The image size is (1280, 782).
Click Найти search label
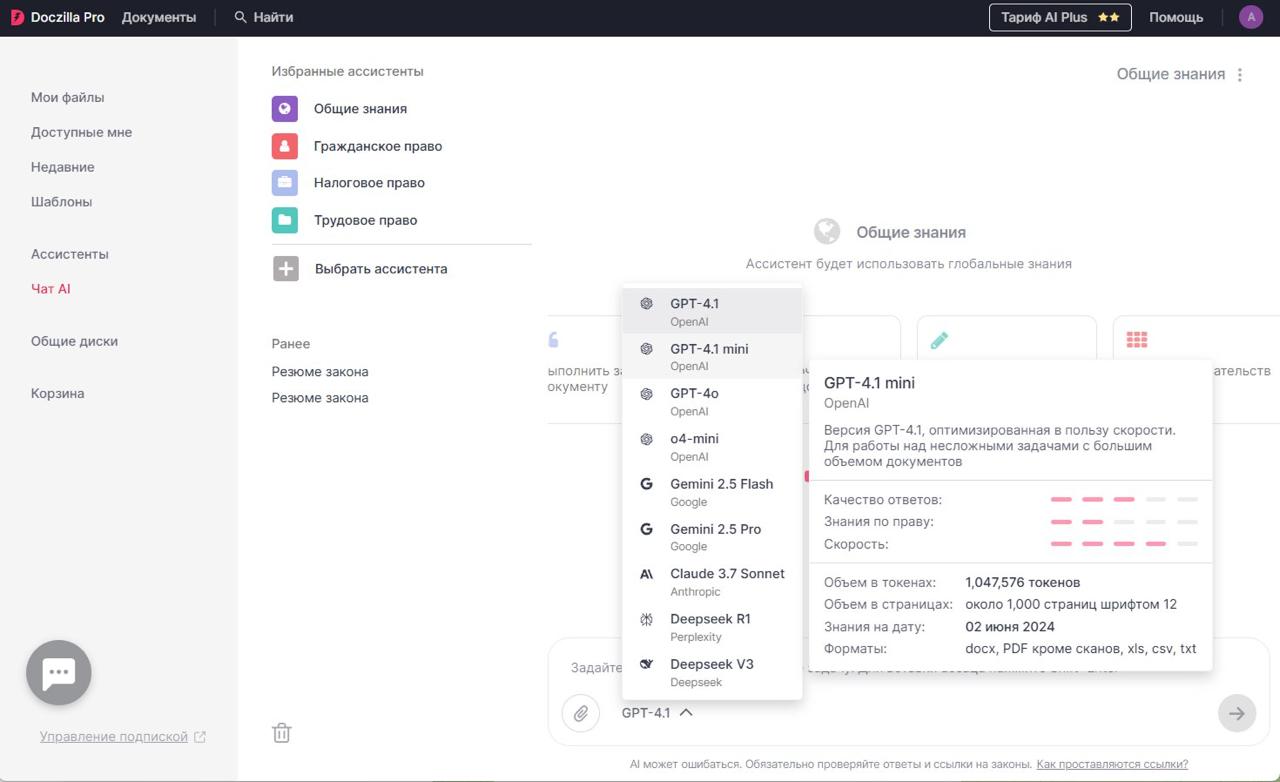click(273, 17)
